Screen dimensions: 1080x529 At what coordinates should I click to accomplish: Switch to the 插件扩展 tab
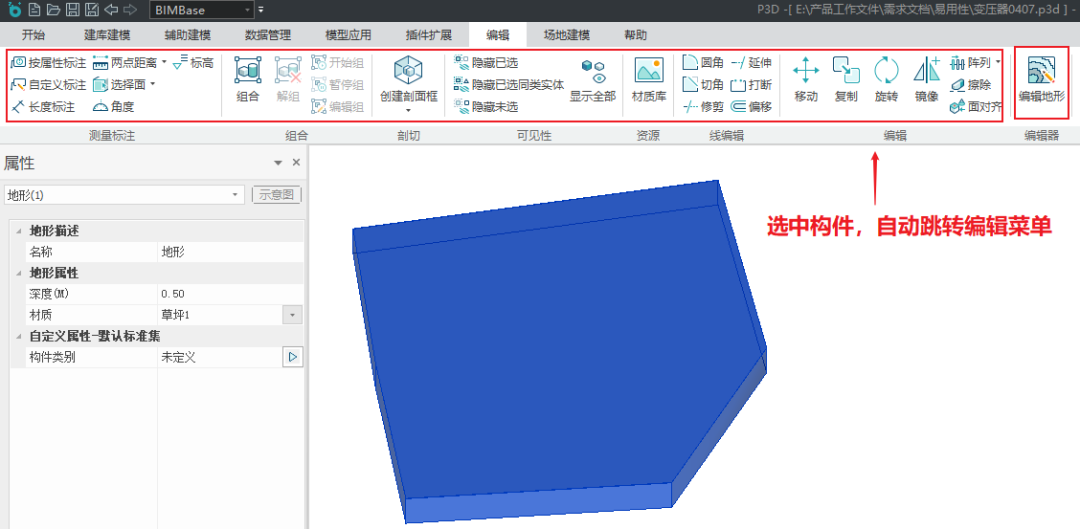click(x=429, y=35)
